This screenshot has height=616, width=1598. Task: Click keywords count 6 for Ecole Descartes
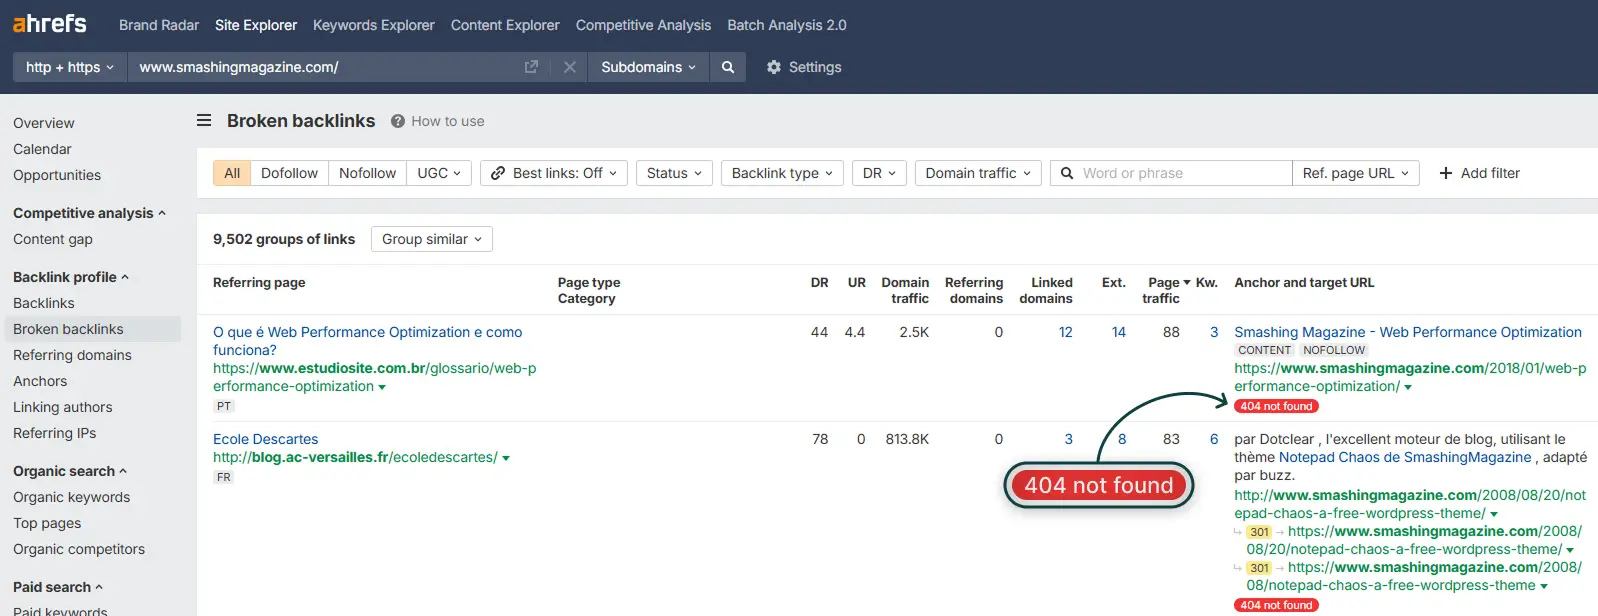(x=1214, y=439)
